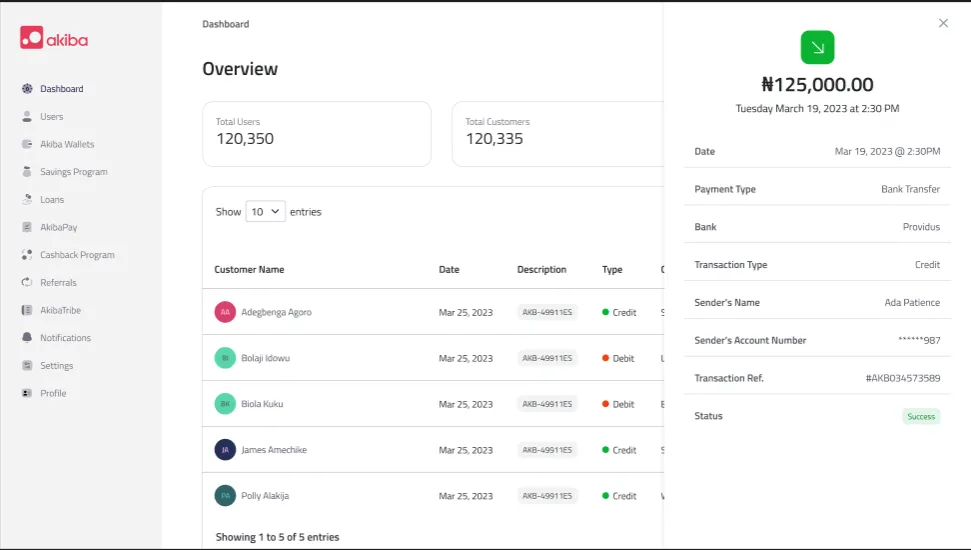The image size is (971, 550).
Task: Click the Cashback Program sidebar icon
Action: 27,255
